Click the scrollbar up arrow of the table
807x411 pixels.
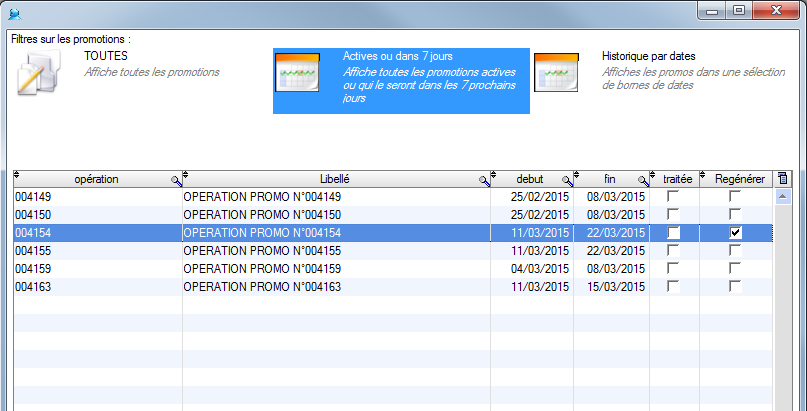coord(783,197)
